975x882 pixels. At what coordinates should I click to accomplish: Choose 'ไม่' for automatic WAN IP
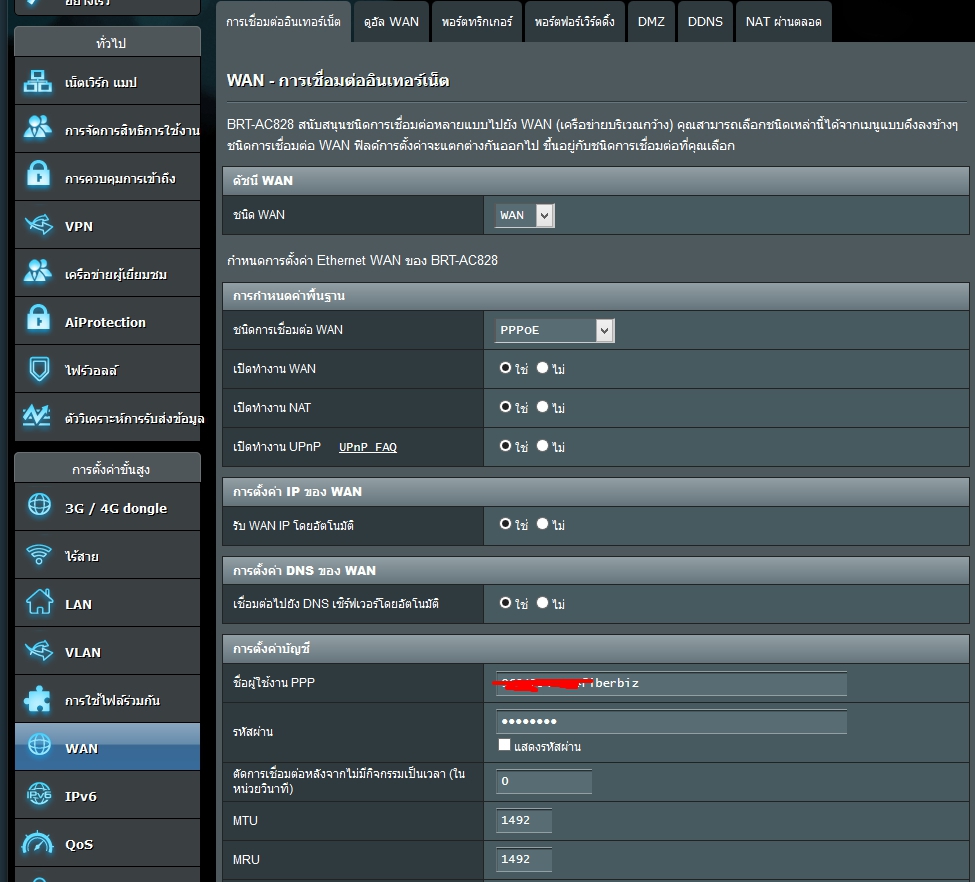click(542, 523)
